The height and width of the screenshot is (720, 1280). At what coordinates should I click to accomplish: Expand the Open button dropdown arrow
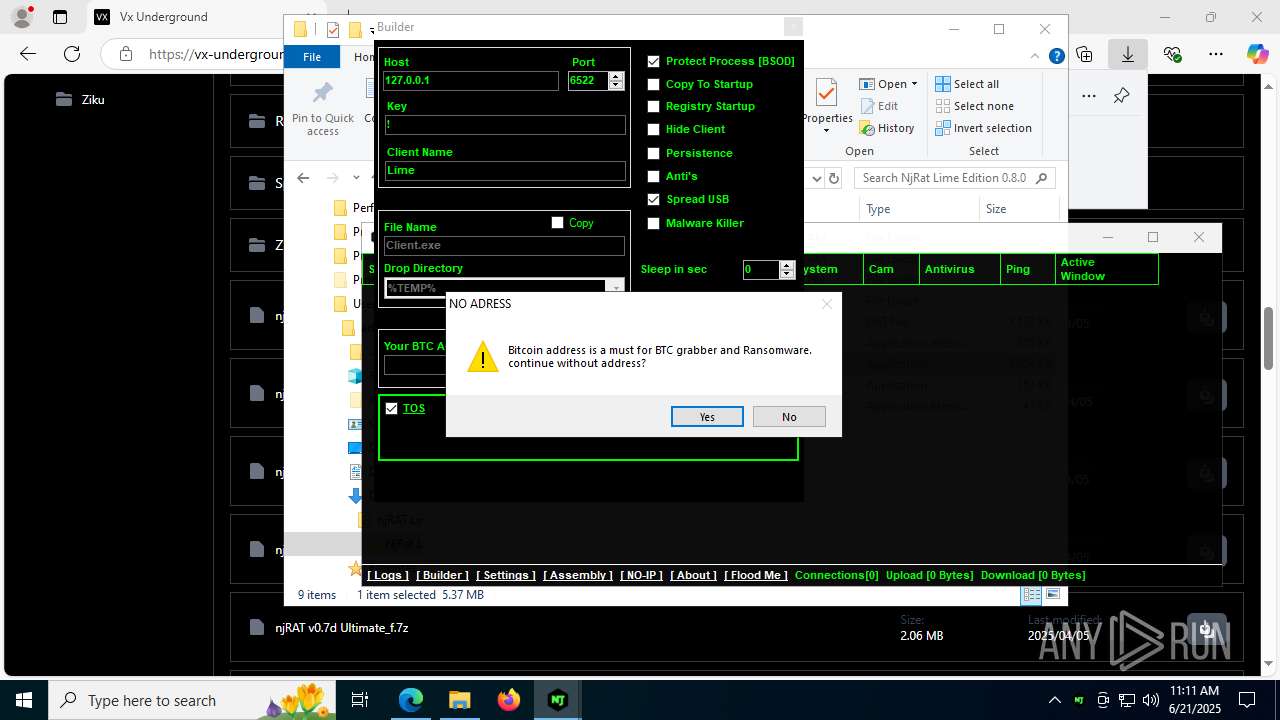(x=914, y=84)
